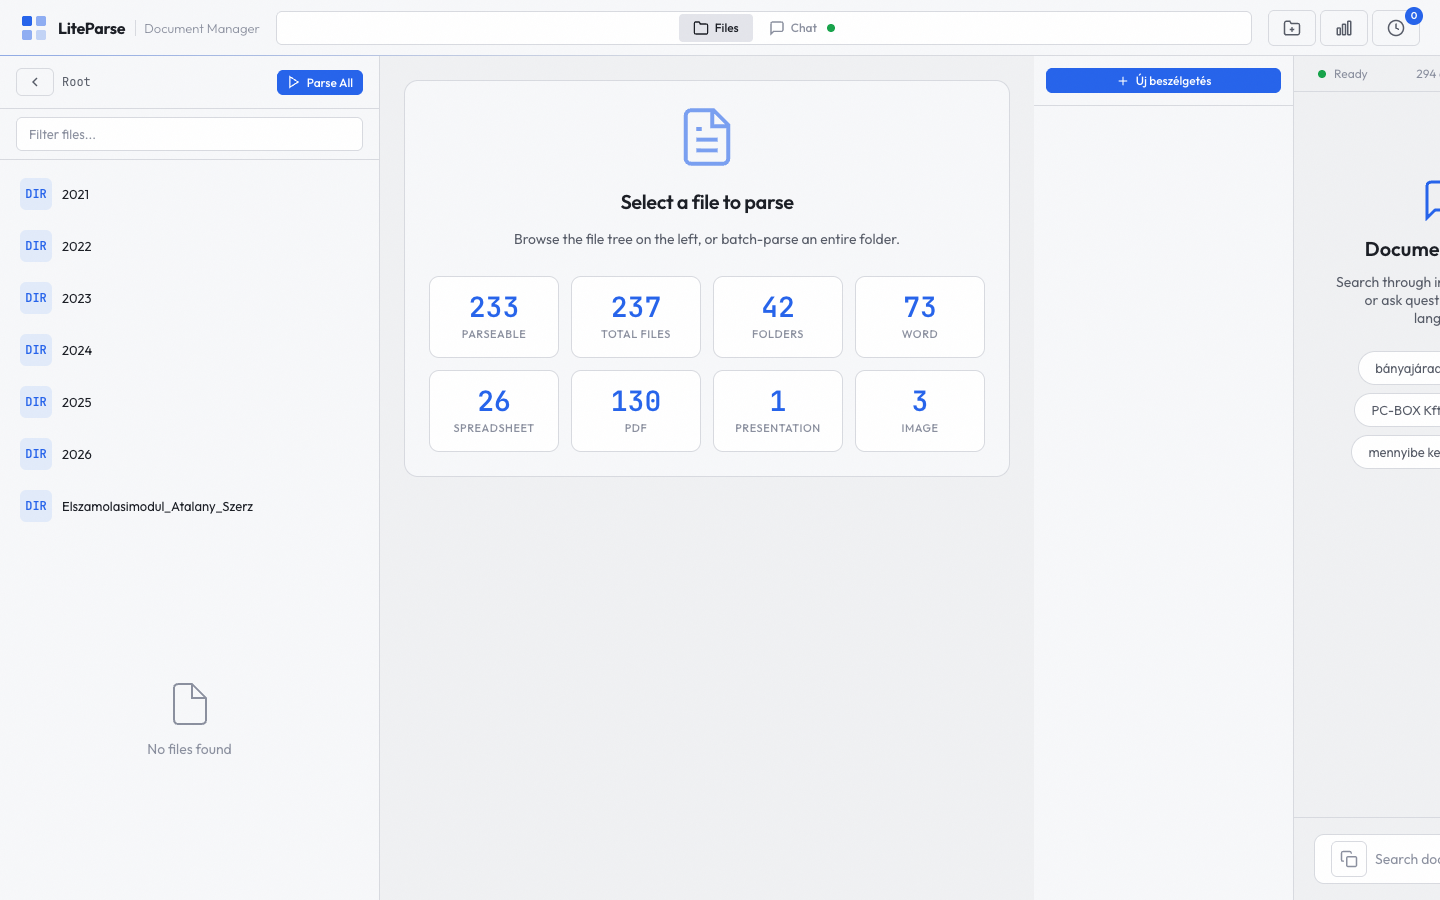Click the DIR badge of Elszamolasimodul_Atalany_Szerz

point(36,506)
